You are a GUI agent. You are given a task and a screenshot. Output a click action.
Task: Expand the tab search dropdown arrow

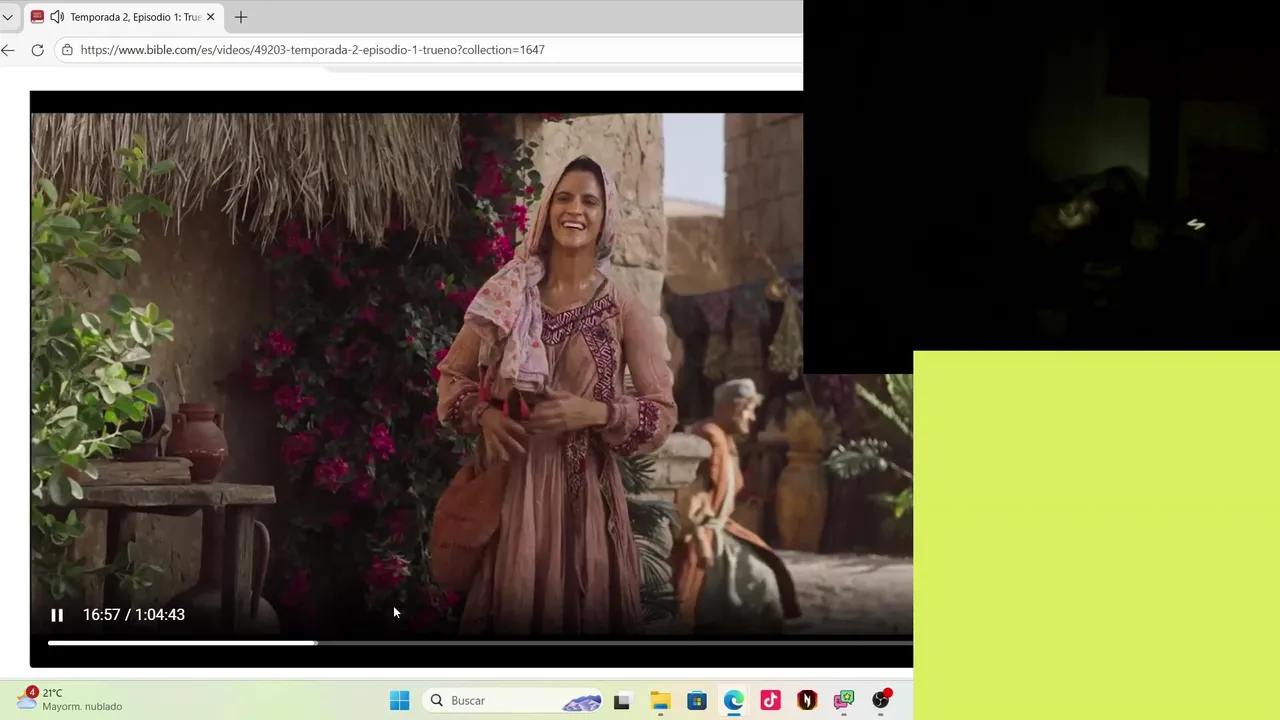pos(8,17)
